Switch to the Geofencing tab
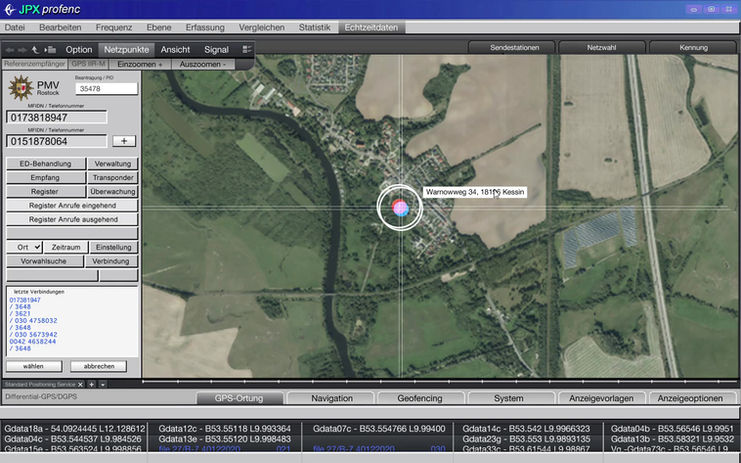The height and width of the screenshot is (463, 741). 420,398
